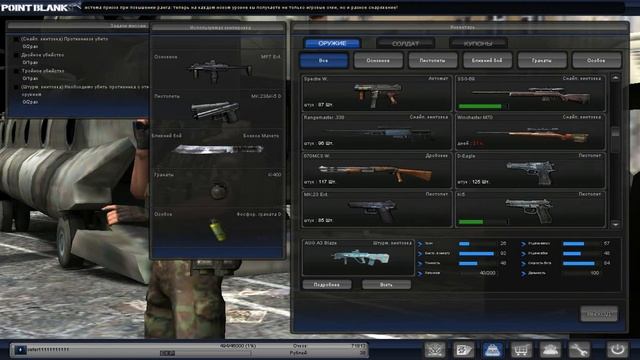640x360 pixels.
Task: Click the stat bar valued 64
Action: coord(580,263)
